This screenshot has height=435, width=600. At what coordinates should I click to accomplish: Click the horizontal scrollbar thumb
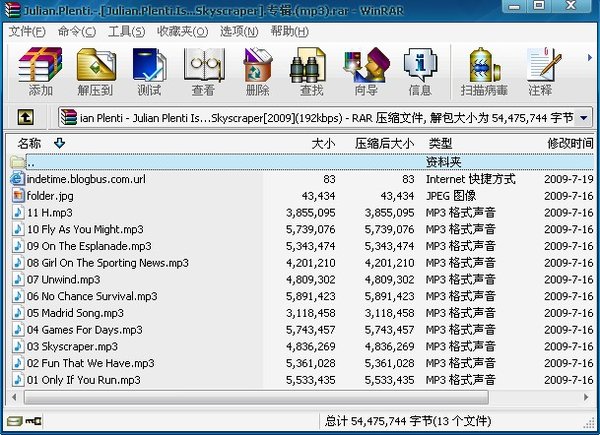(256, 397)
